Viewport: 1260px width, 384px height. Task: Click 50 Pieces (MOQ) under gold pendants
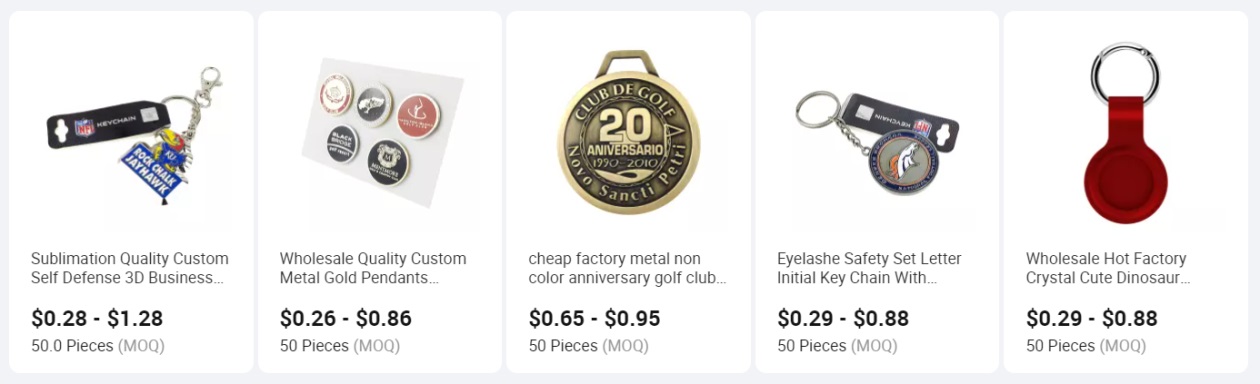340,346
